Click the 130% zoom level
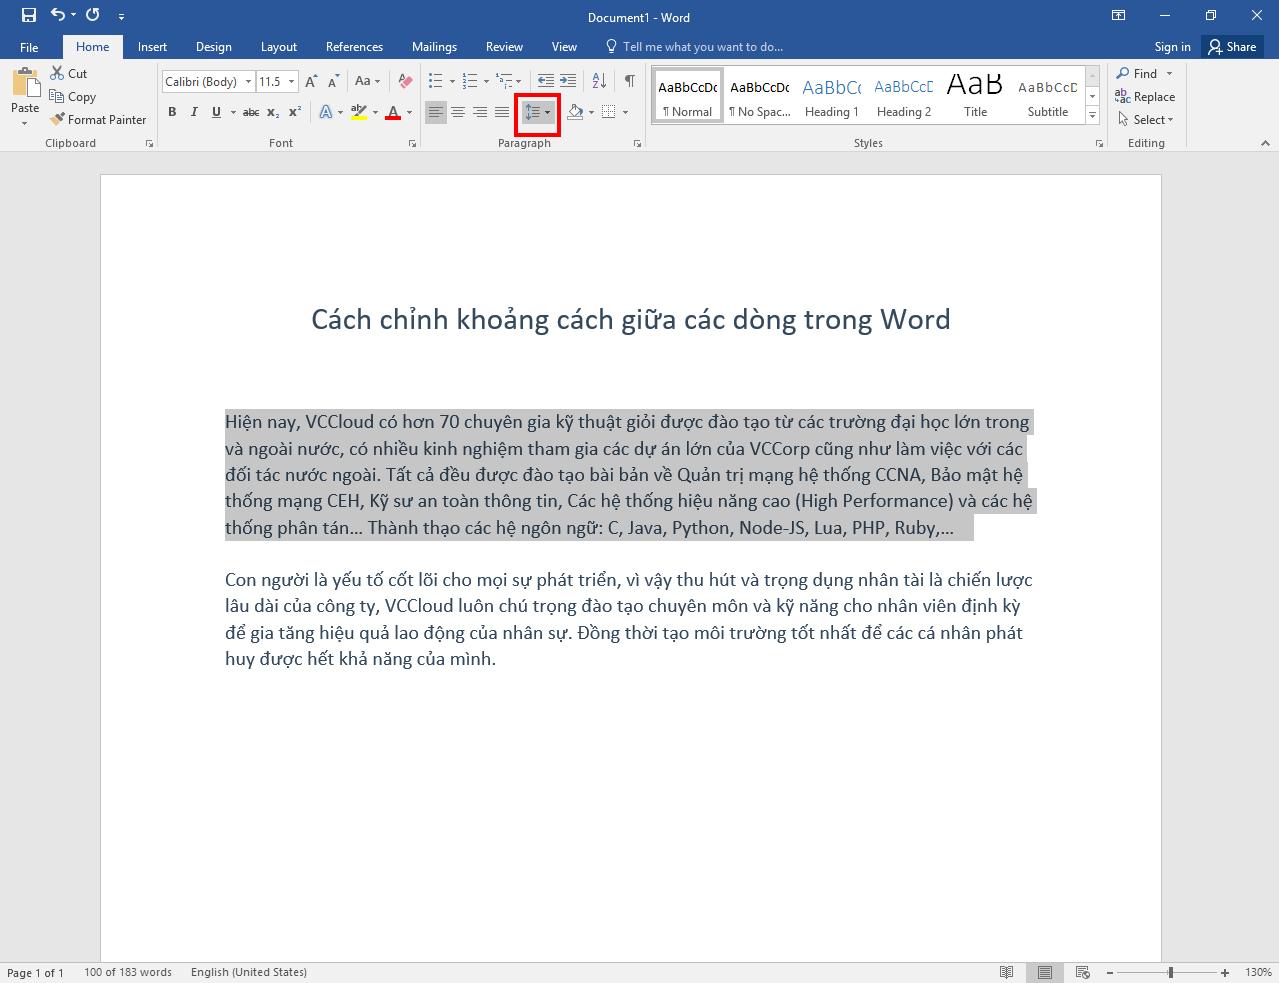The height and width of the screenshot is (983, 1279). 1258,972
